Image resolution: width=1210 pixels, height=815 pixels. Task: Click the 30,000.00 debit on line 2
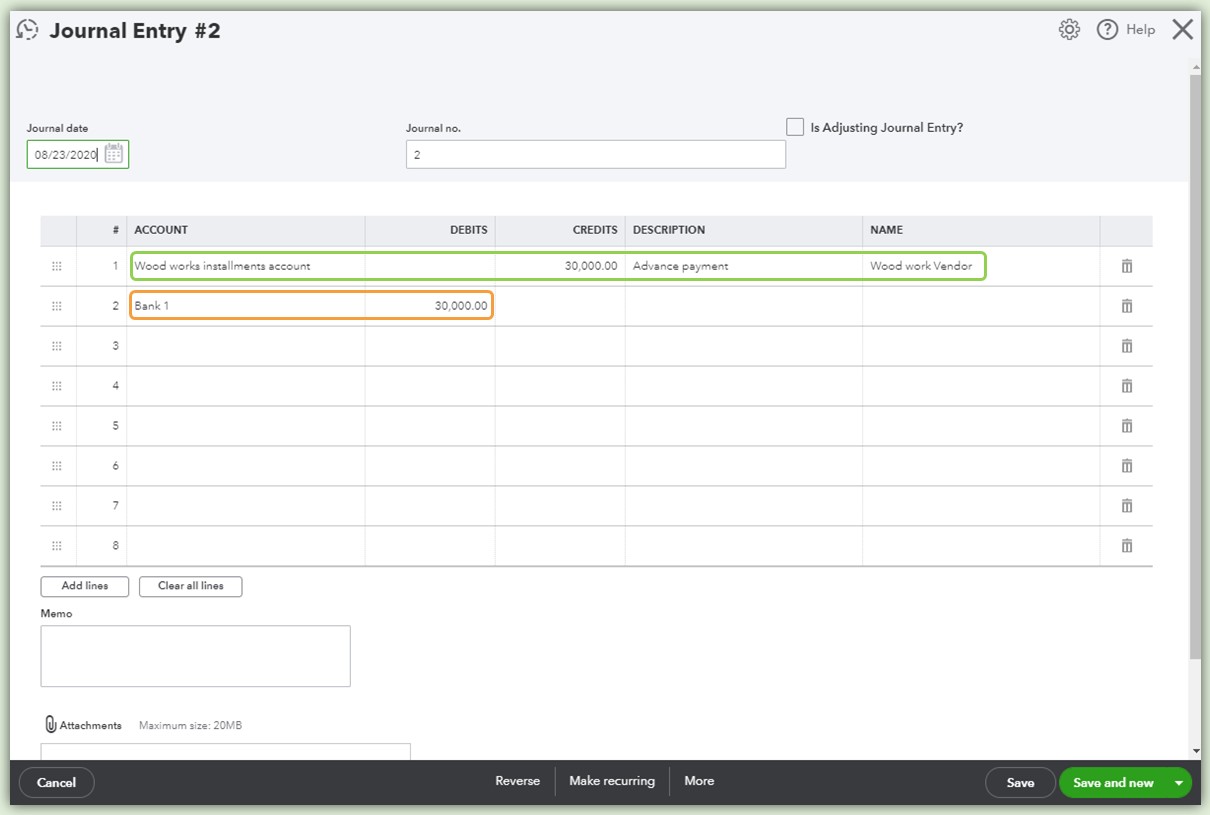pos(430,306)
